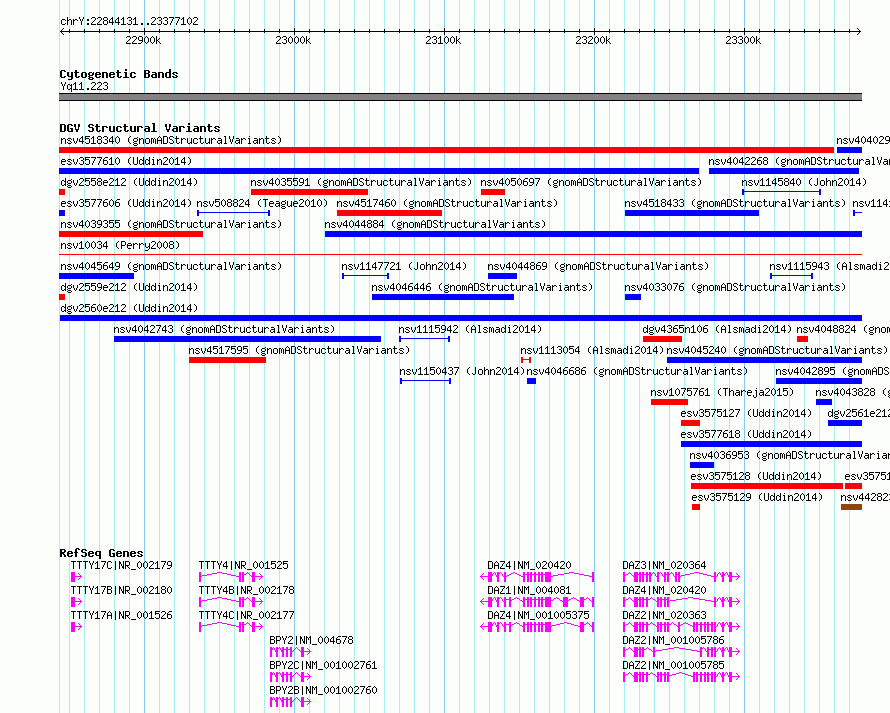Open nsv4046686 variant label
The image size is (890, 713).
point(637,371)
